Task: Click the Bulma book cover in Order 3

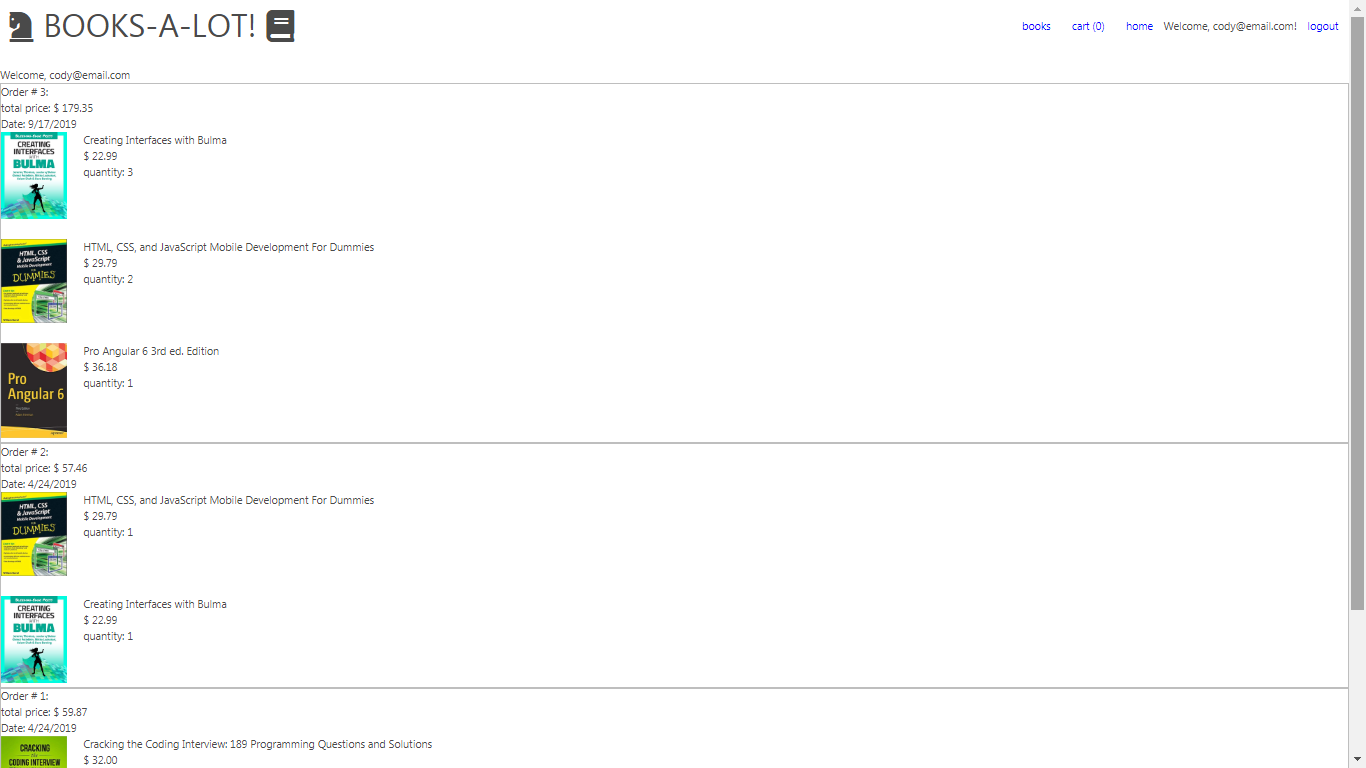Action: coord(34,176)
